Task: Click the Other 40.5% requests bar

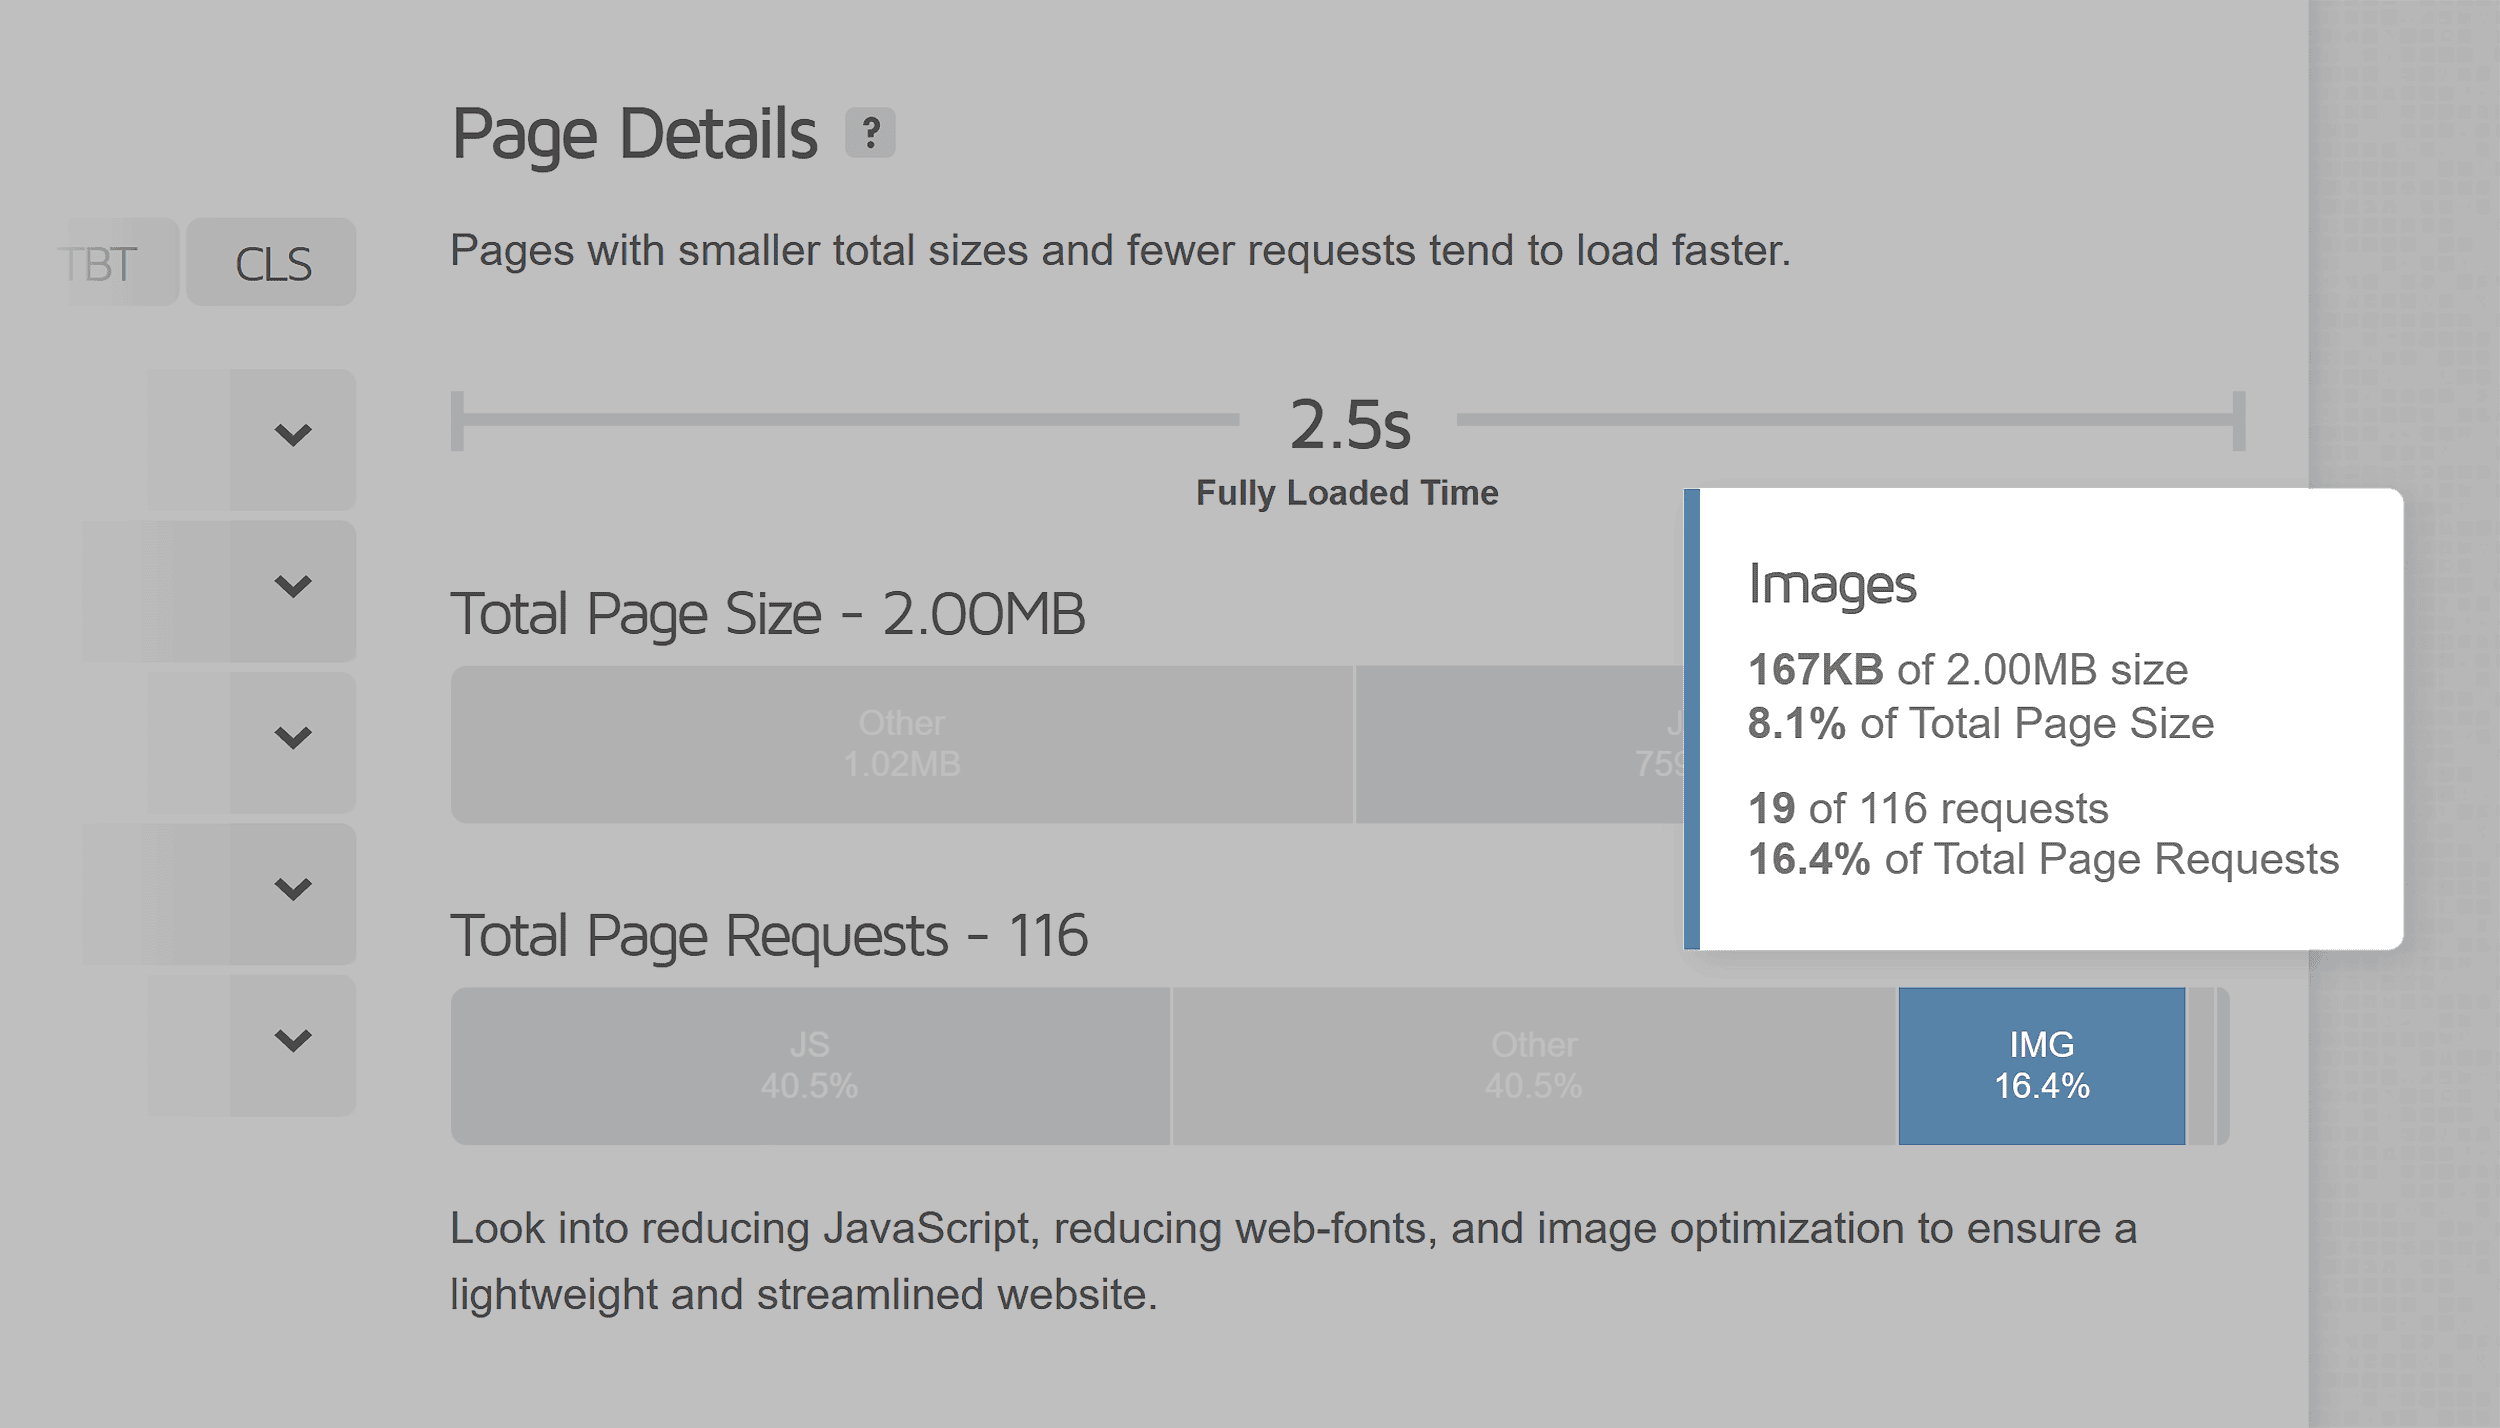Action: click(x=1528, y=1064)
